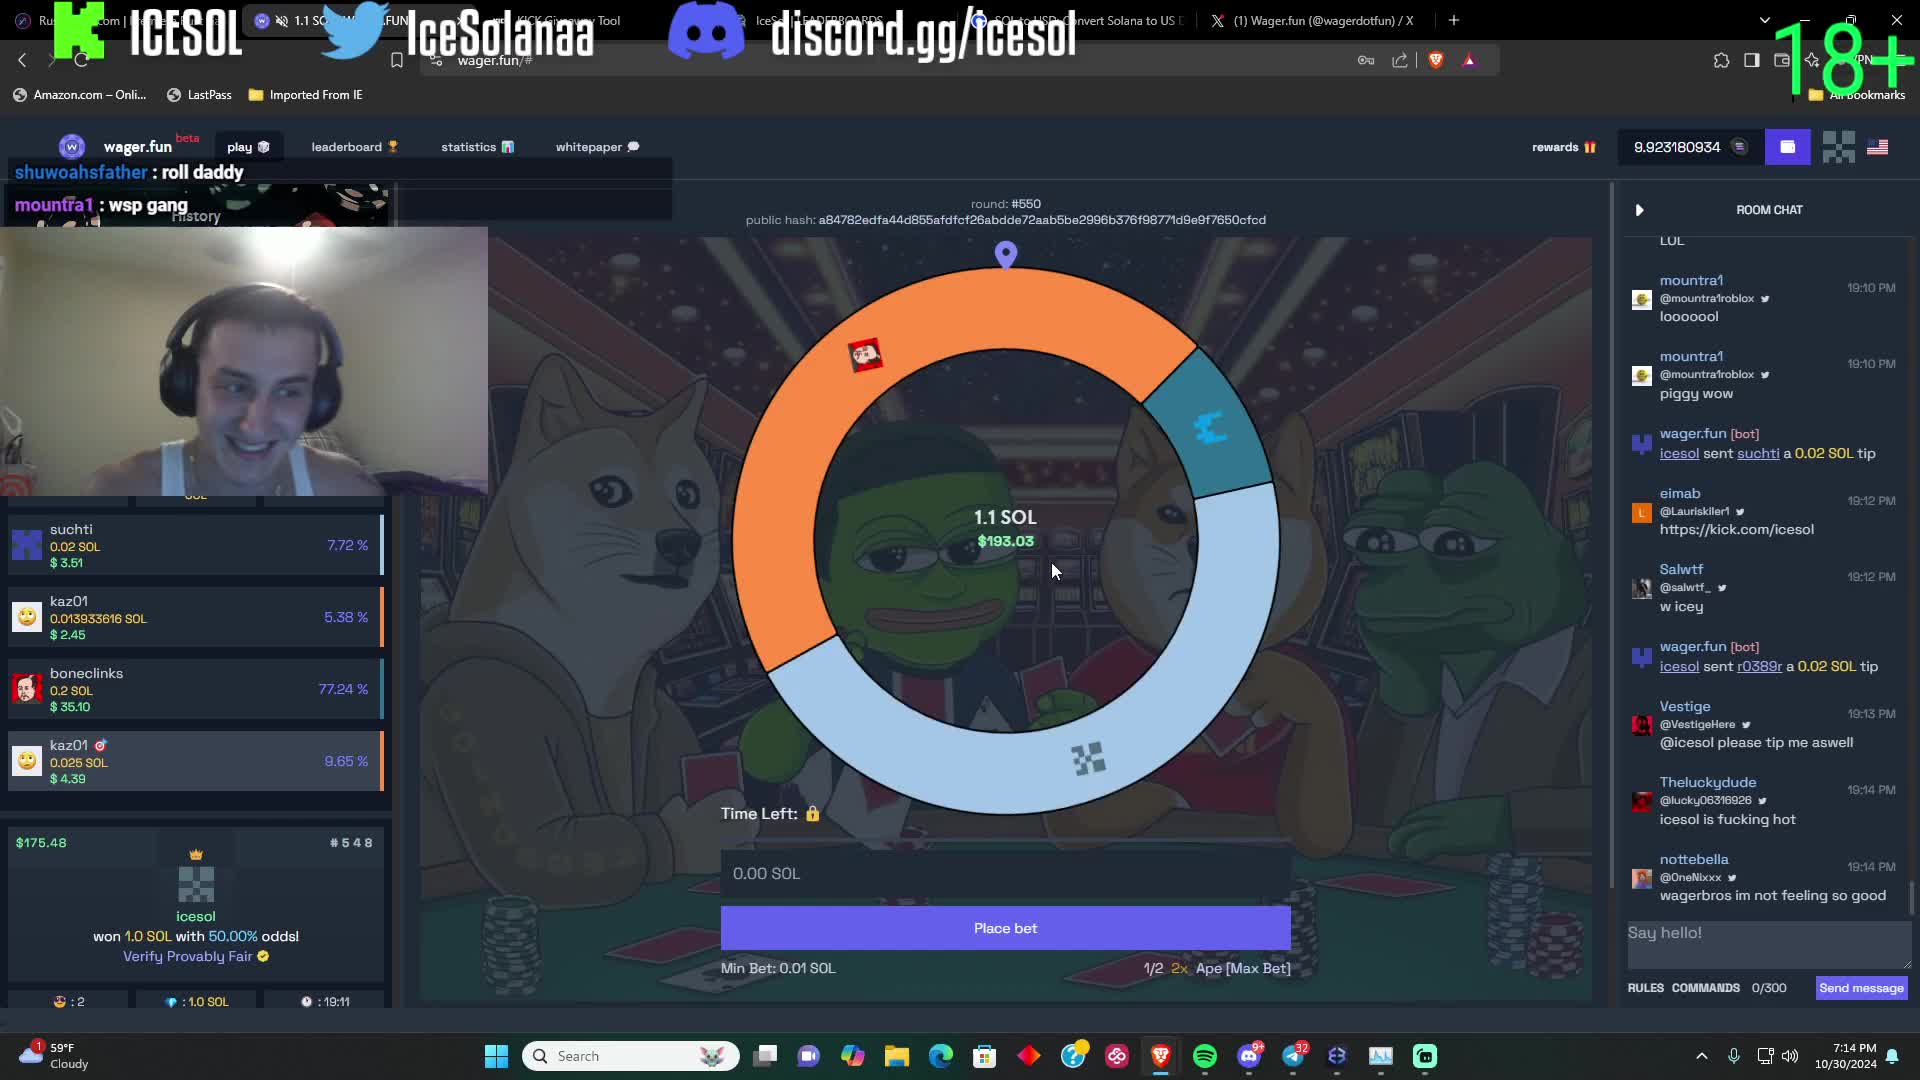
Task: Show hidden system tray icons
Action: click(1701, 1056)
